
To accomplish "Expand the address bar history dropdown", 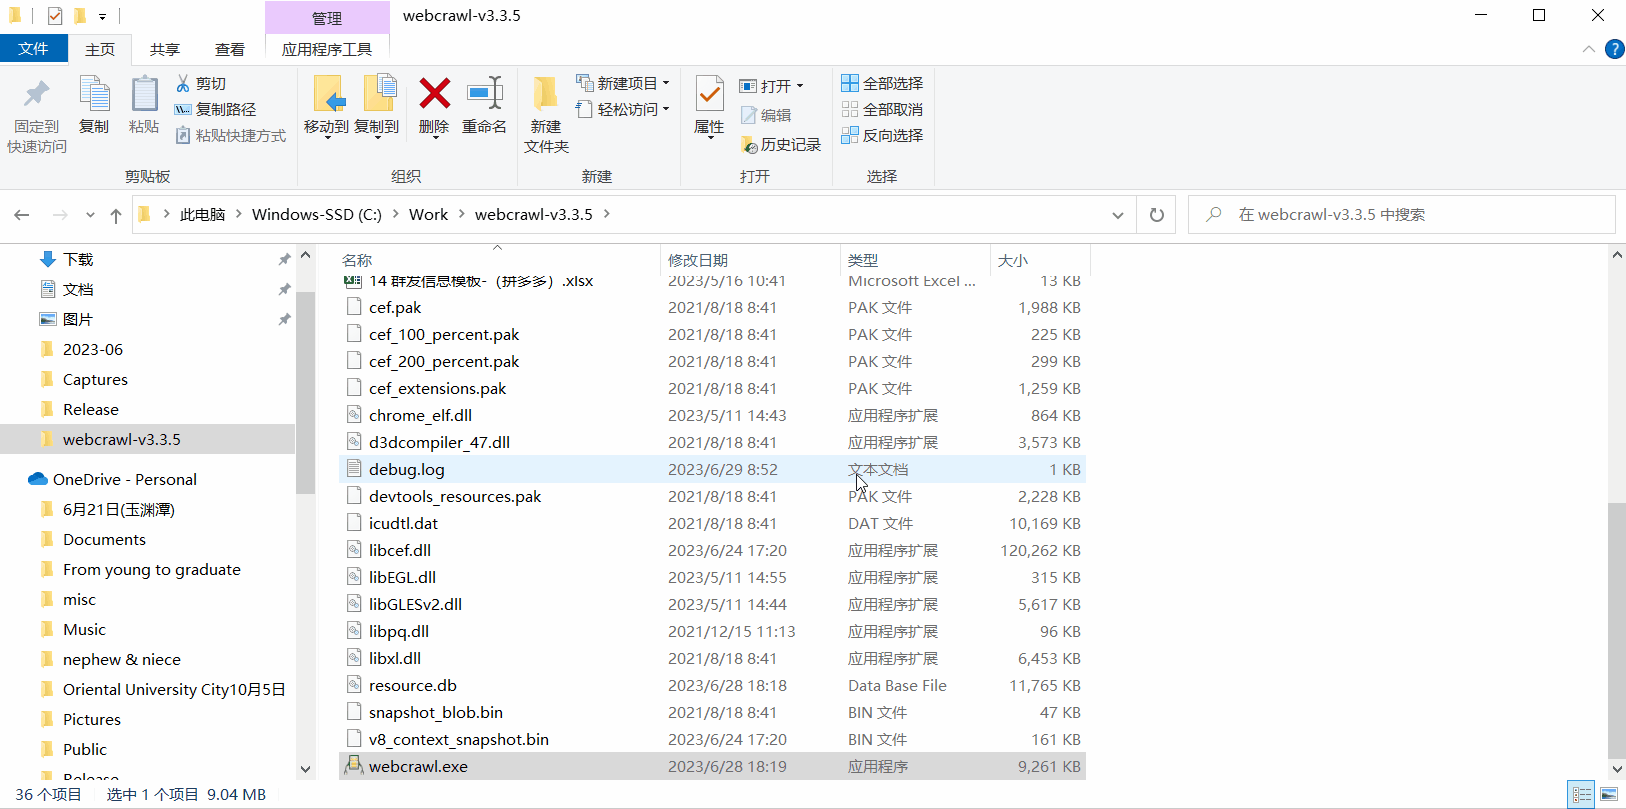I will (1118, 215).
